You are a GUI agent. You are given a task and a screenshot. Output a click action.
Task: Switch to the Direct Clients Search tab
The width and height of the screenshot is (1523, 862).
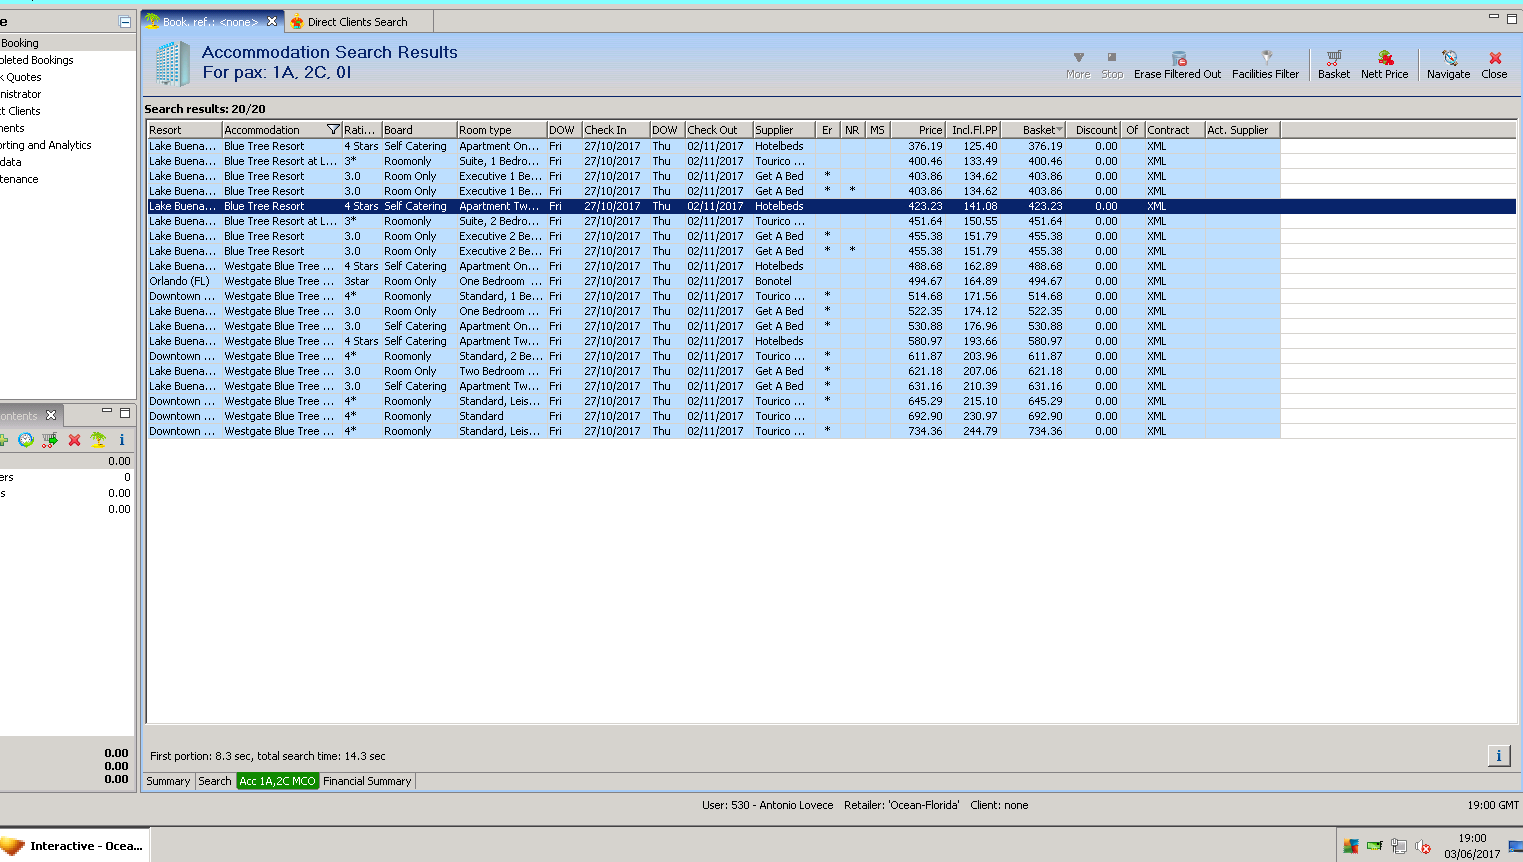[x=357, y=22]
